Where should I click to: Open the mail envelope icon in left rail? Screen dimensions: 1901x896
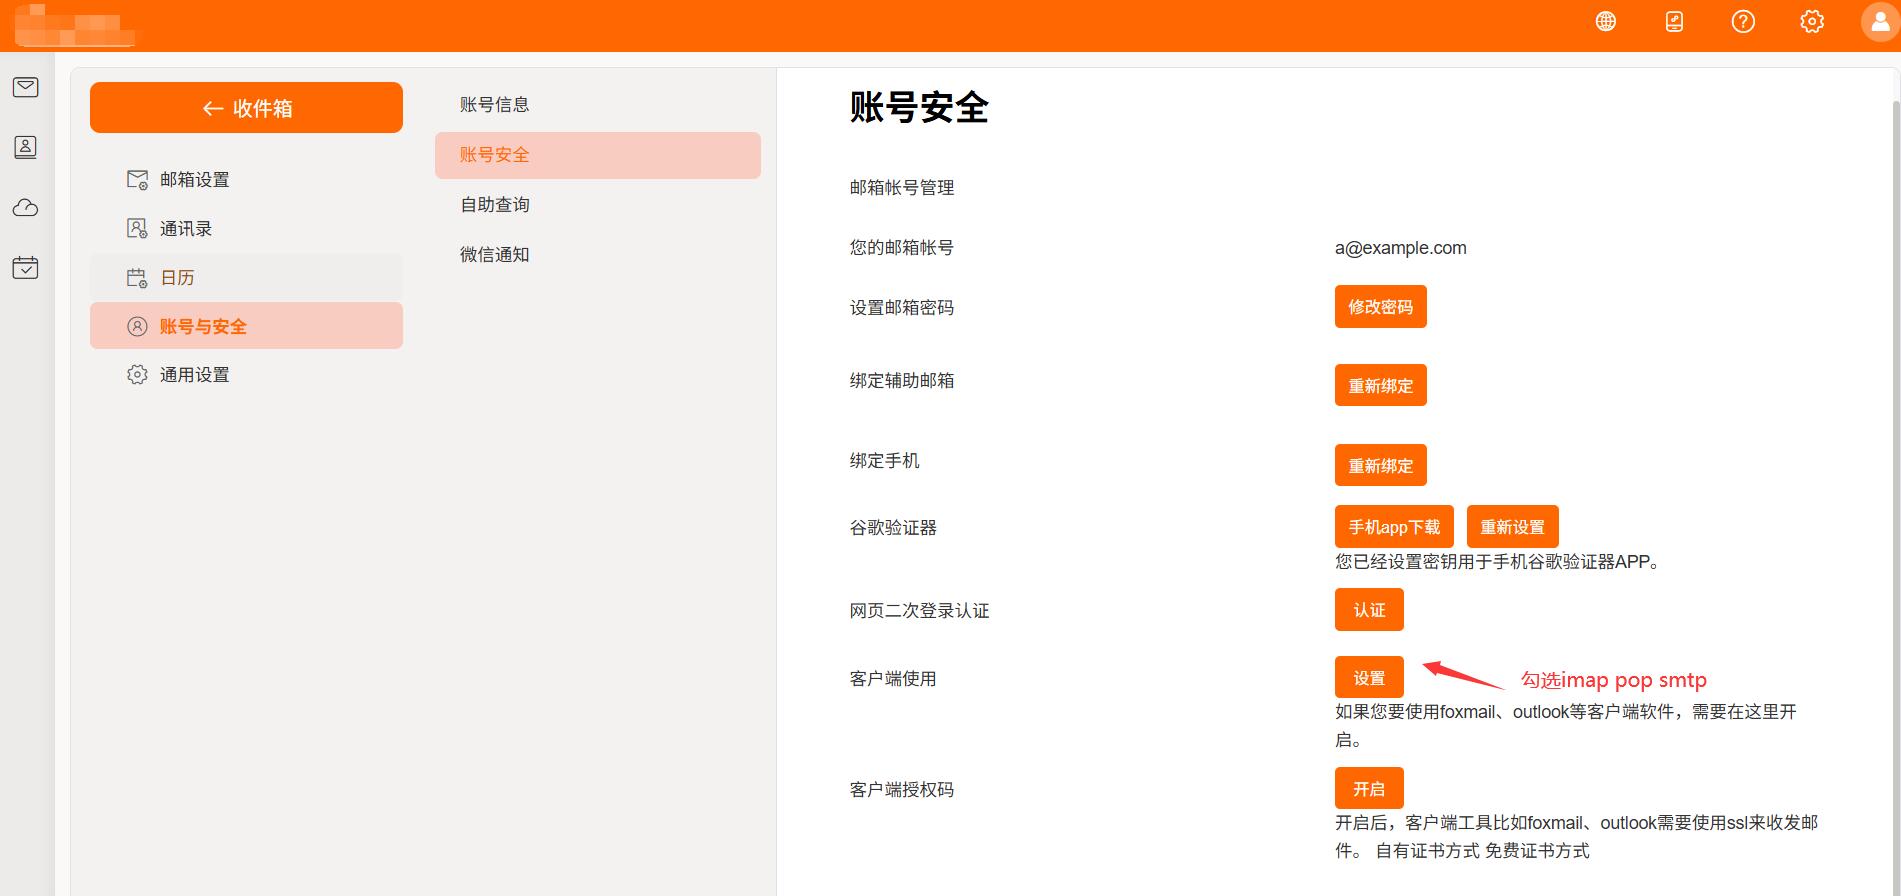tap(26, 87)
